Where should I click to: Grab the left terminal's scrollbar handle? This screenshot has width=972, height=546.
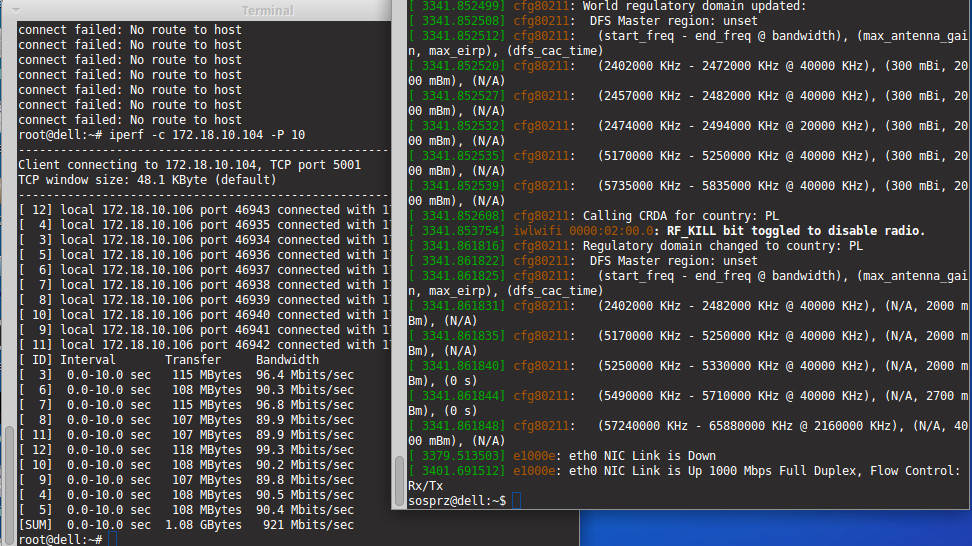(9, 485)
